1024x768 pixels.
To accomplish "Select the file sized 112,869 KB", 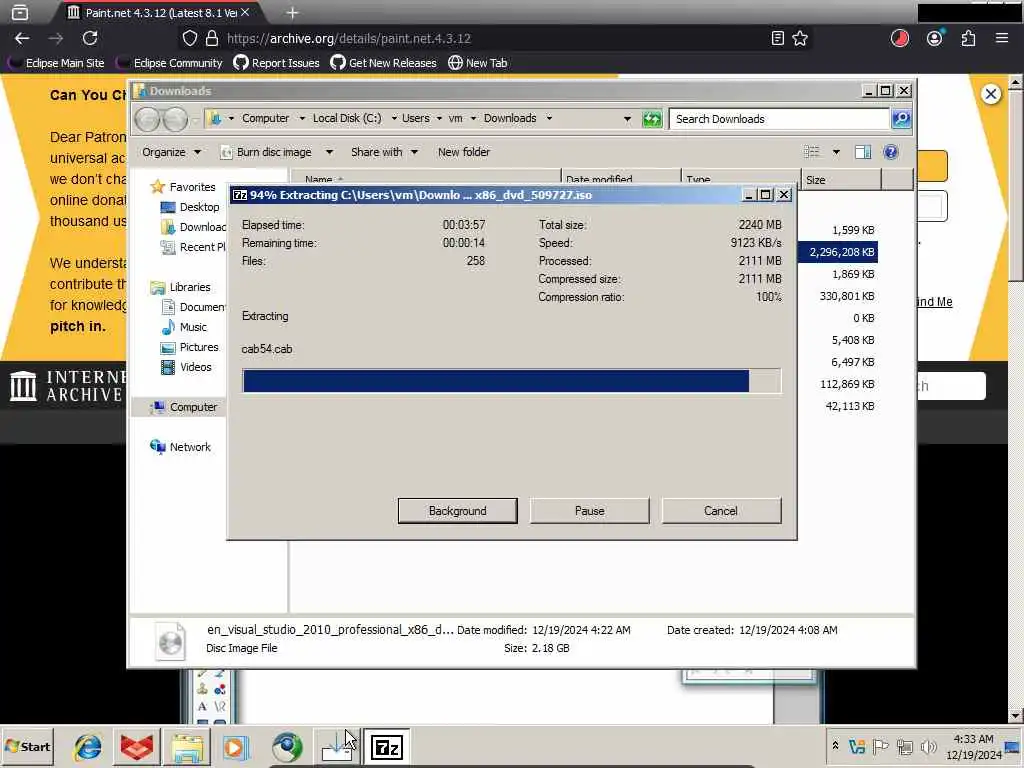I will [x=847, y=384].
